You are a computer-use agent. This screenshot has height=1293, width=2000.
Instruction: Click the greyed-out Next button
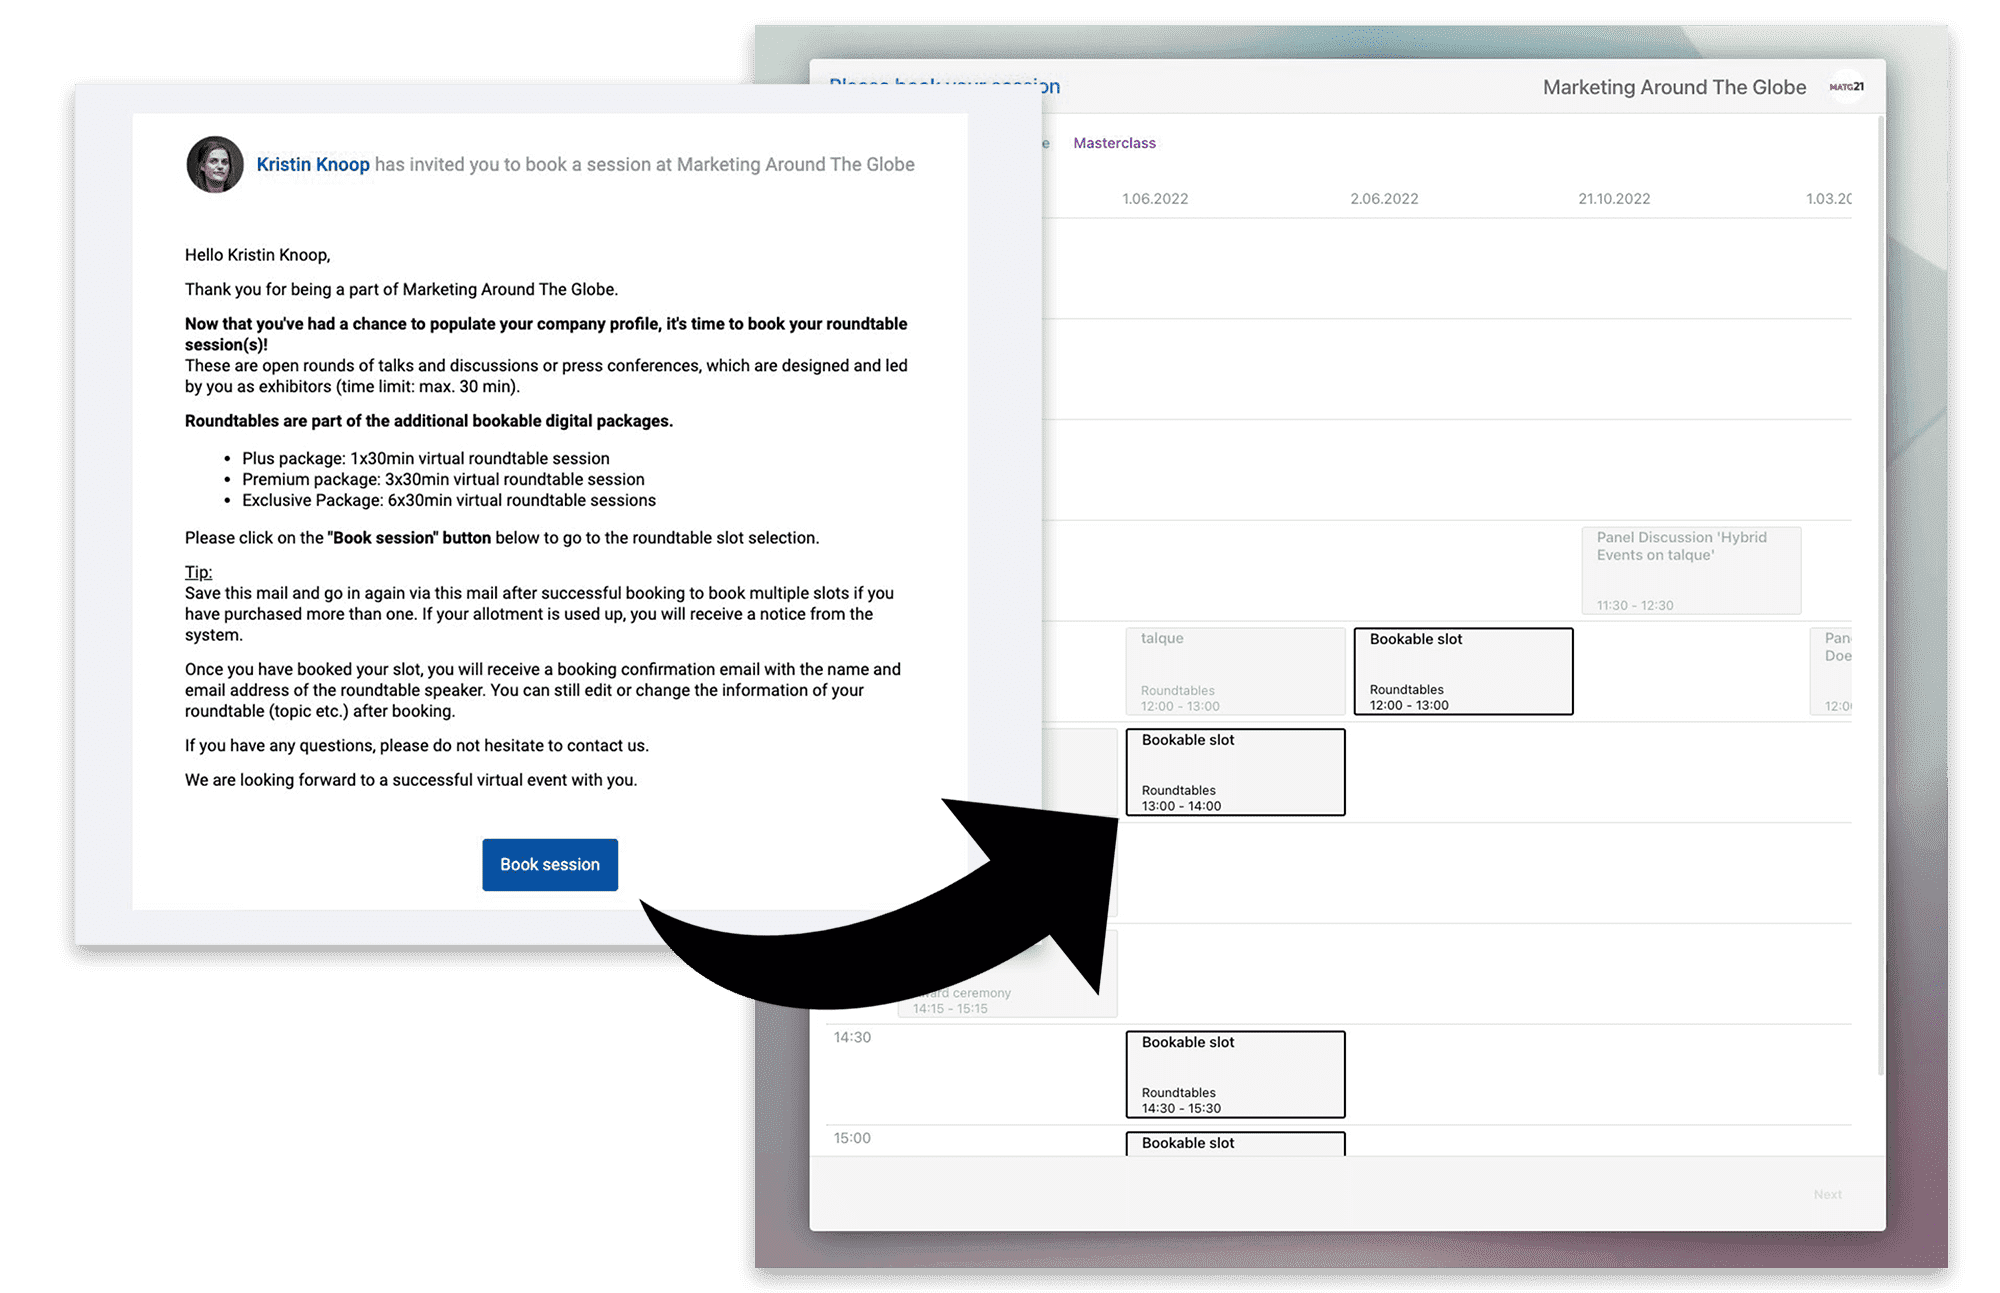1827,1195
